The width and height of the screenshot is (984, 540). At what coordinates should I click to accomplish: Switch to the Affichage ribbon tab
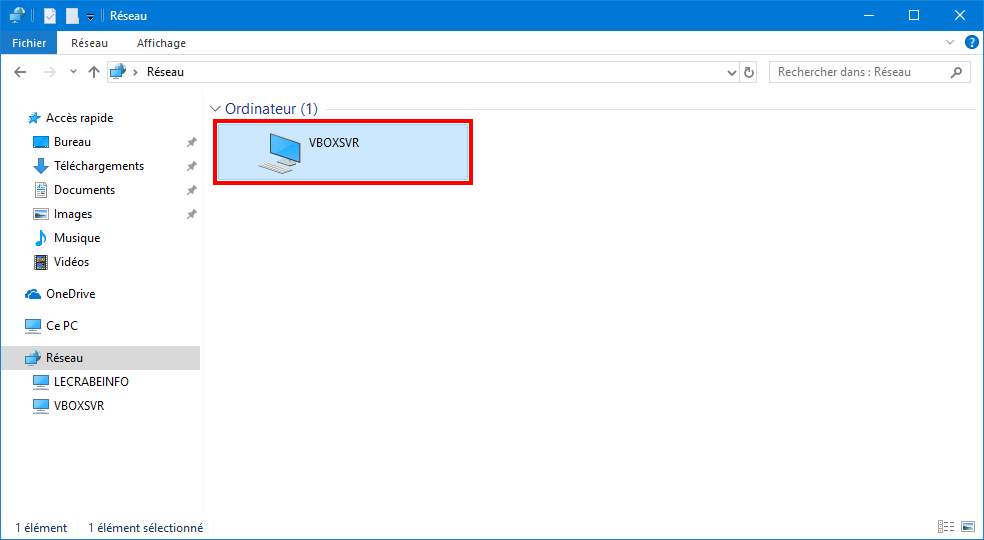[x=161, y=43]
